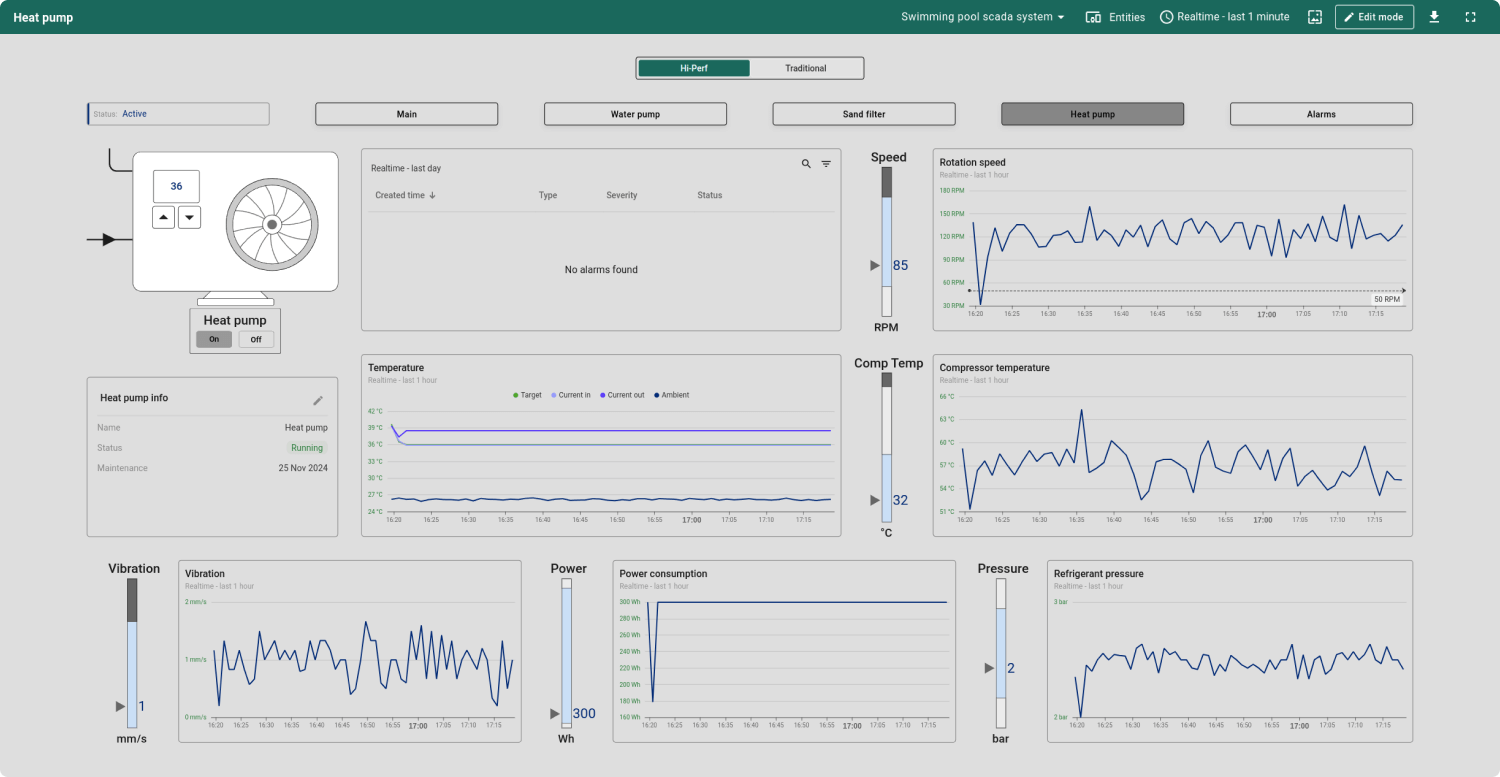
Task: Click the Comp Temp gauge bar
Action: pyautogui.click(x=886, y=447)
